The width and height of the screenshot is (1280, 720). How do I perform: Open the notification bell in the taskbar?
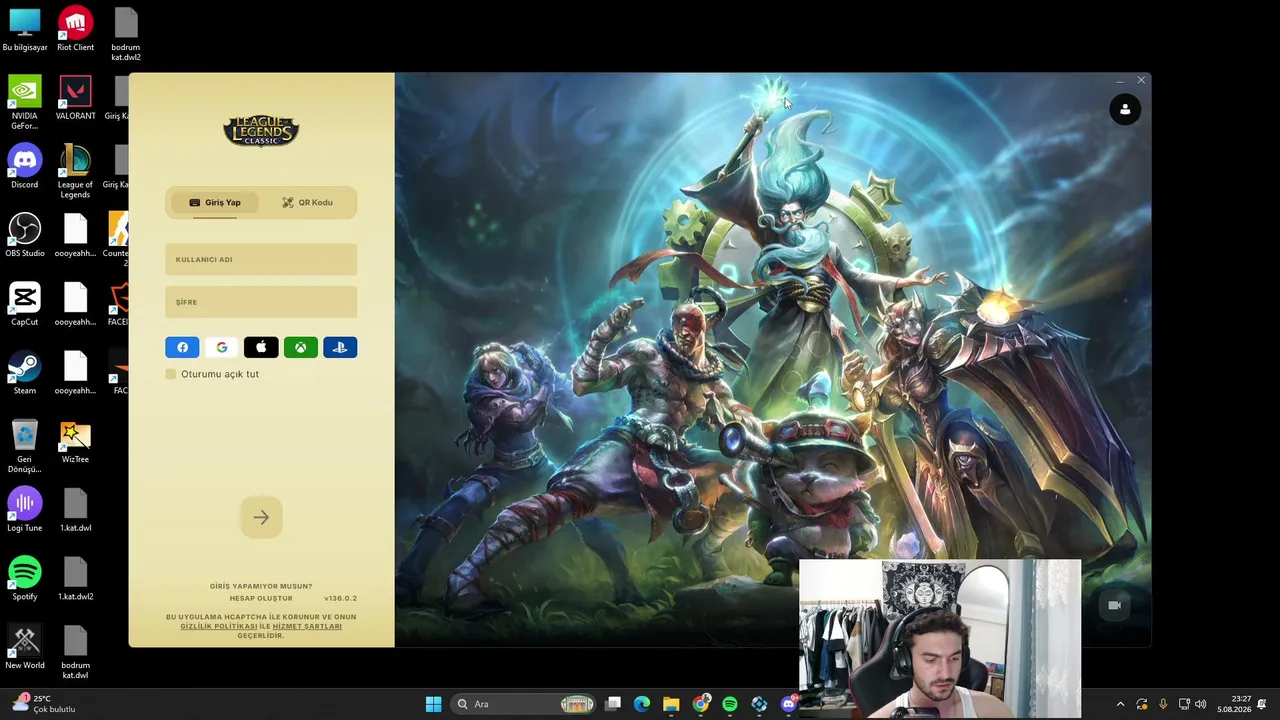coord(1263,704)
